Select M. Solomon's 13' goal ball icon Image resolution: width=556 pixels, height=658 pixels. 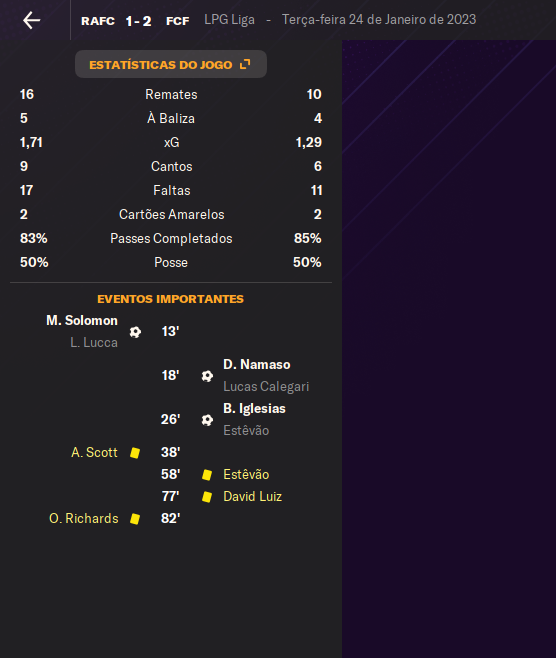coord(135,332)
